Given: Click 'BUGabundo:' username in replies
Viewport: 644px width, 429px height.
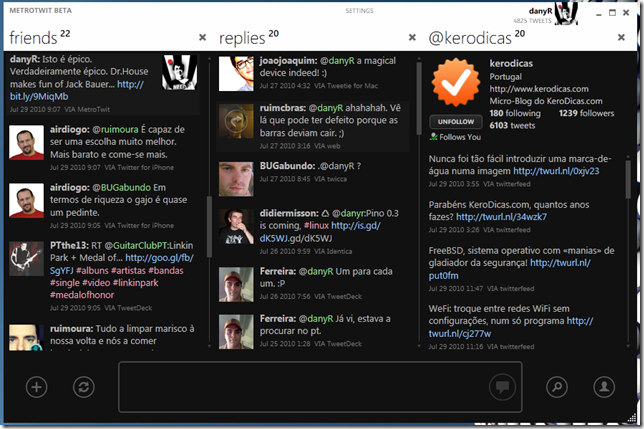Looking at the screenshot, I should point(287,166).
